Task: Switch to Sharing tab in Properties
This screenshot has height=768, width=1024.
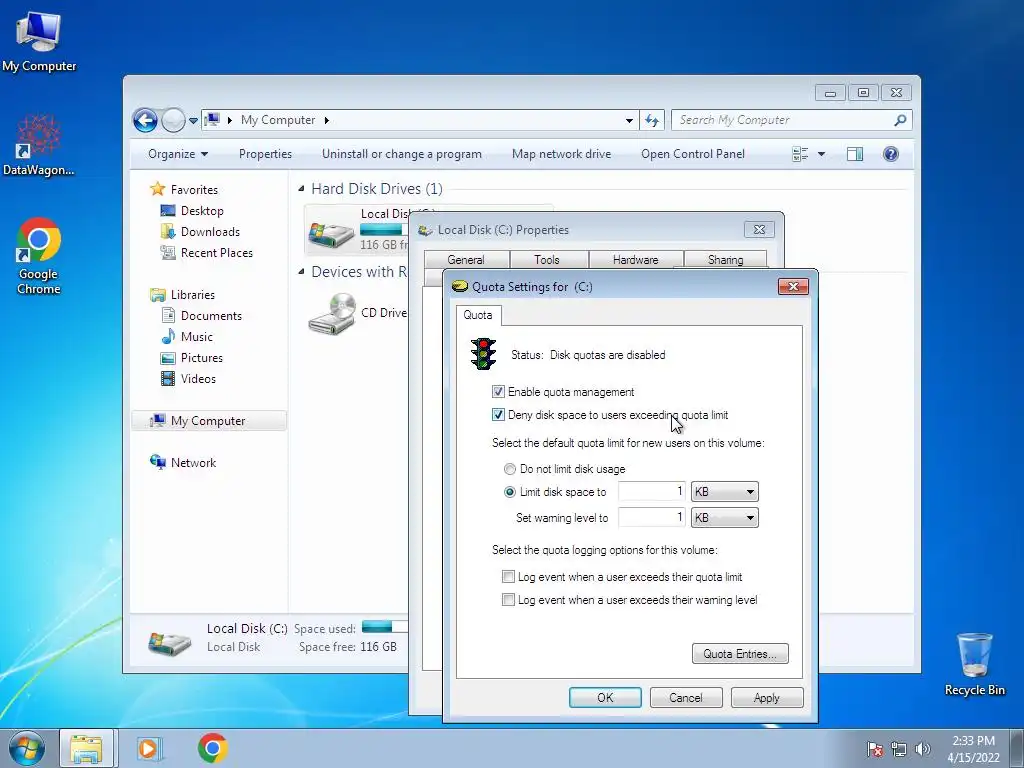Action: (725, 259)
